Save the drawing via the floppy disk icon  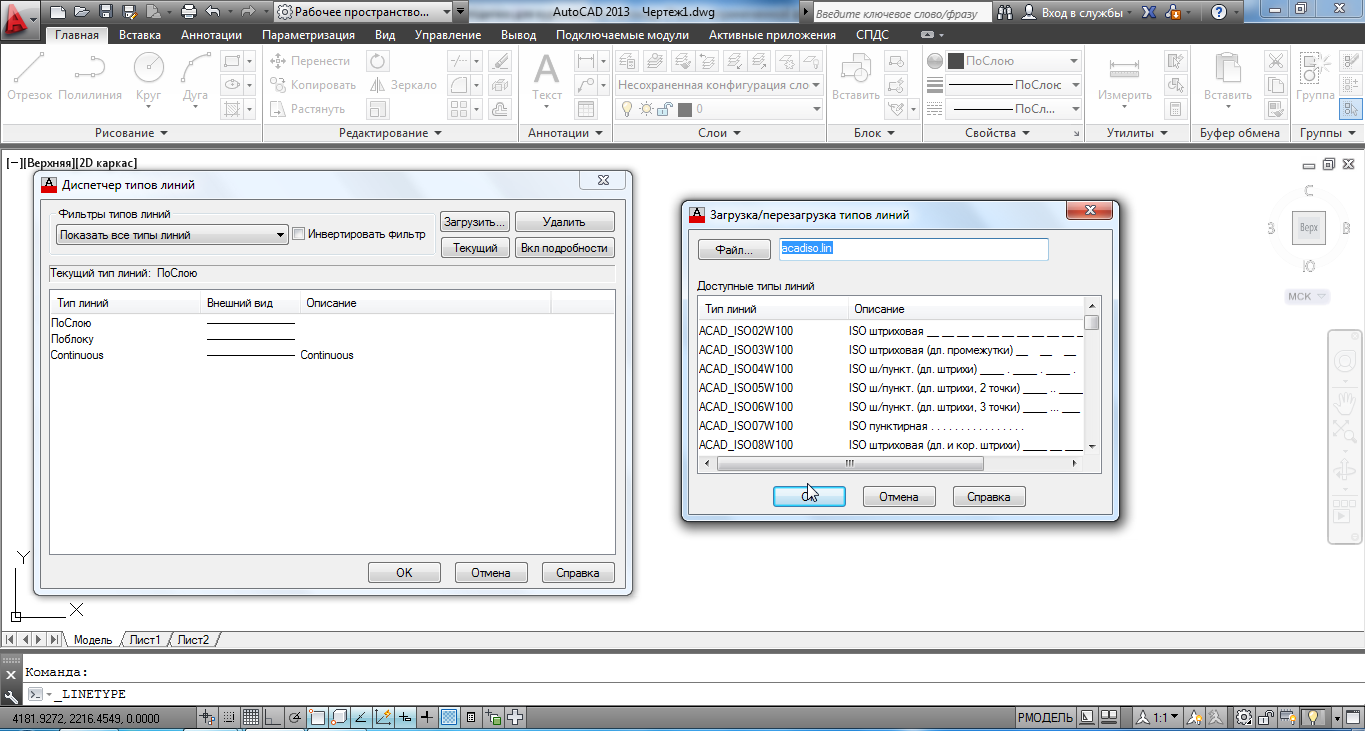pos(105,12)
